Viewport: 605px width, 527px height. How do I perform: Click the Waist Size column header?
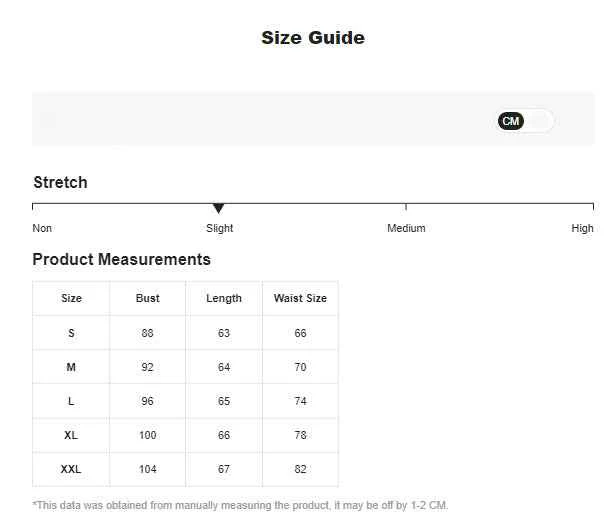click(x=300, y=298)
